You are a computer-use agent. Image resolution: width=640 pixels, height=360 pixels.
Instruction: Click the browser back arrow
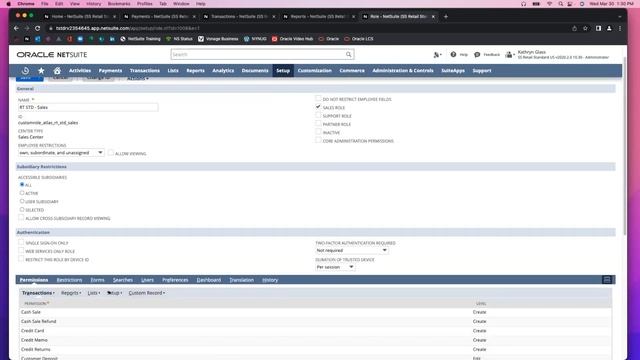(16, 28)
